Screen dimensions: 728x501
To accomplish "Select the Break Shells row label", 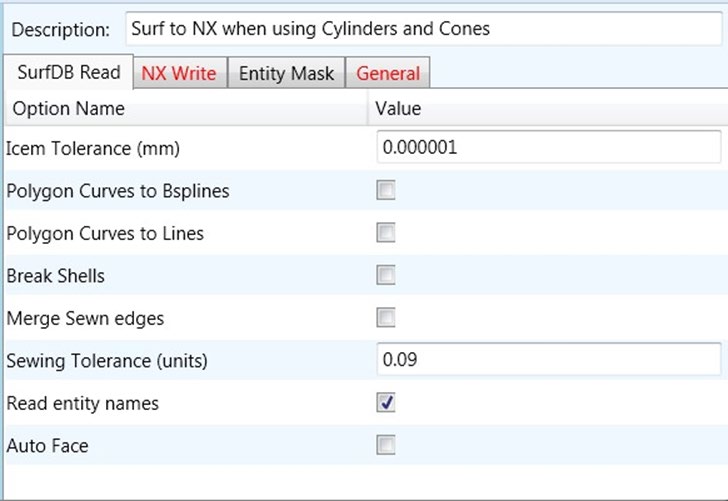I will coord(55,276).
